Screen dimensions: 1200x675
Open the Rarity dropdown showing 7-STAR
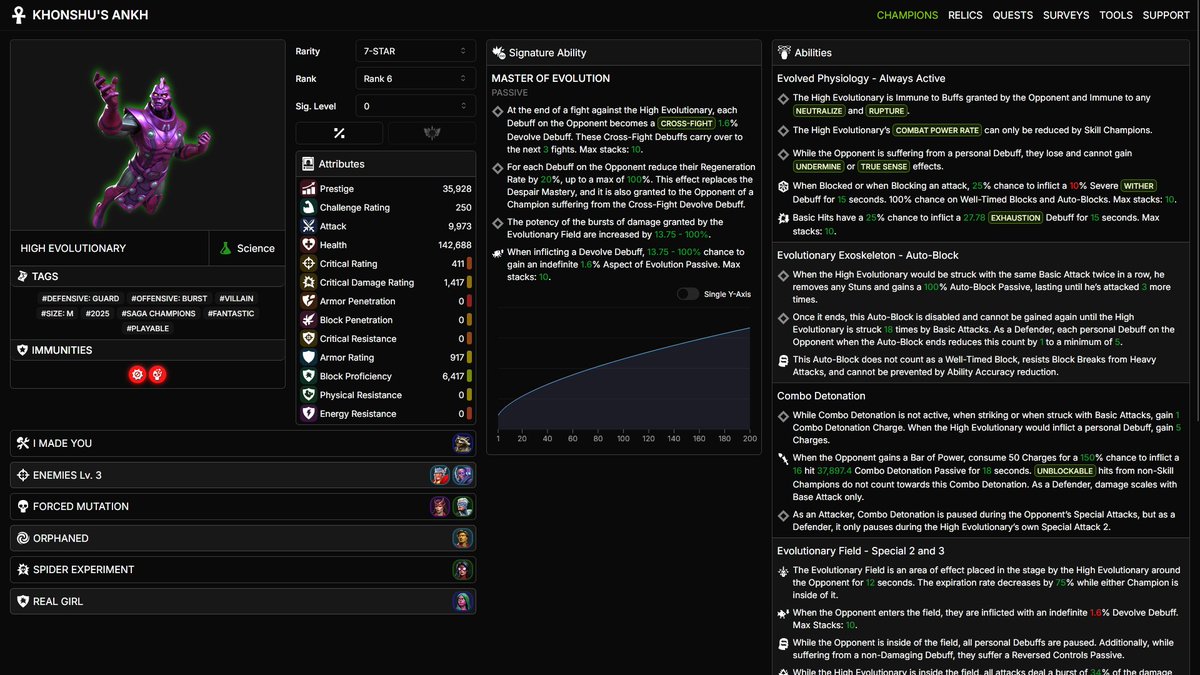(416, 50)
